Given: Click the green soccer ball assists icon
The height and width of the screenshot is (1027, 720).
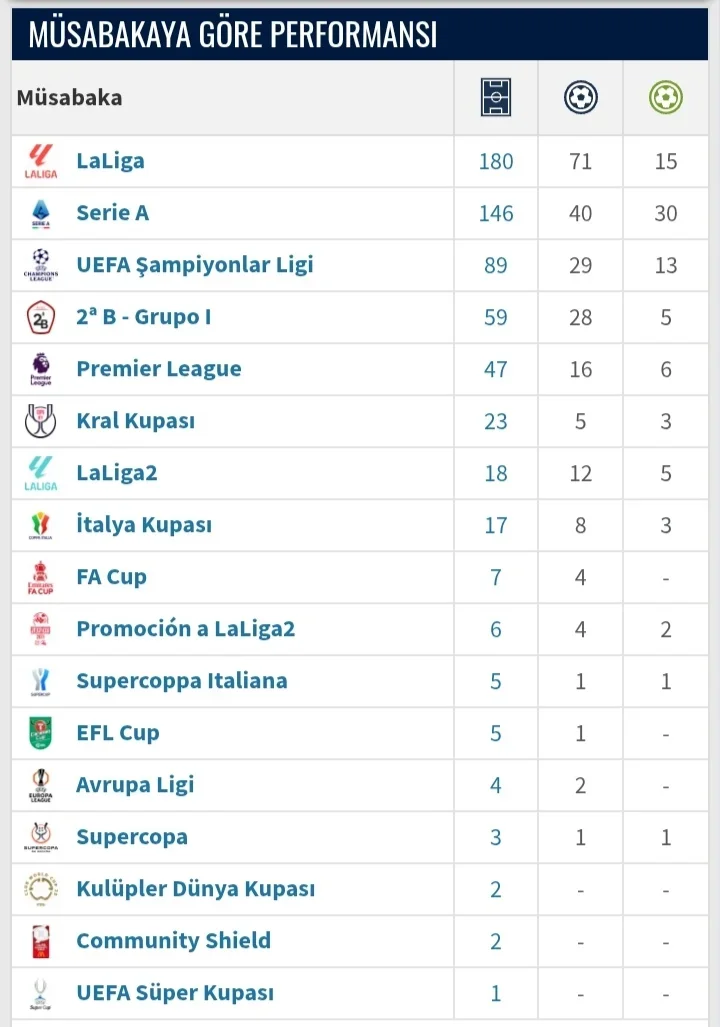Looking at the screenshot, I should coord(665,98).
